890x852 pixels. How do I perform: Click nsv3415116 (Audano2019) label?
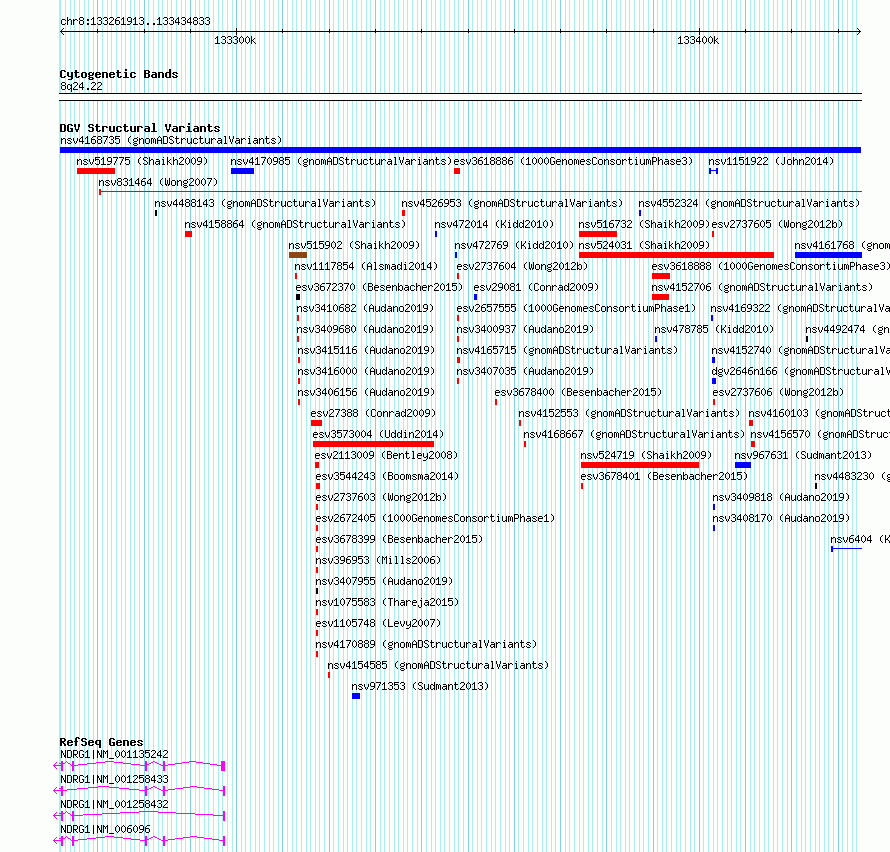point(366,350)
